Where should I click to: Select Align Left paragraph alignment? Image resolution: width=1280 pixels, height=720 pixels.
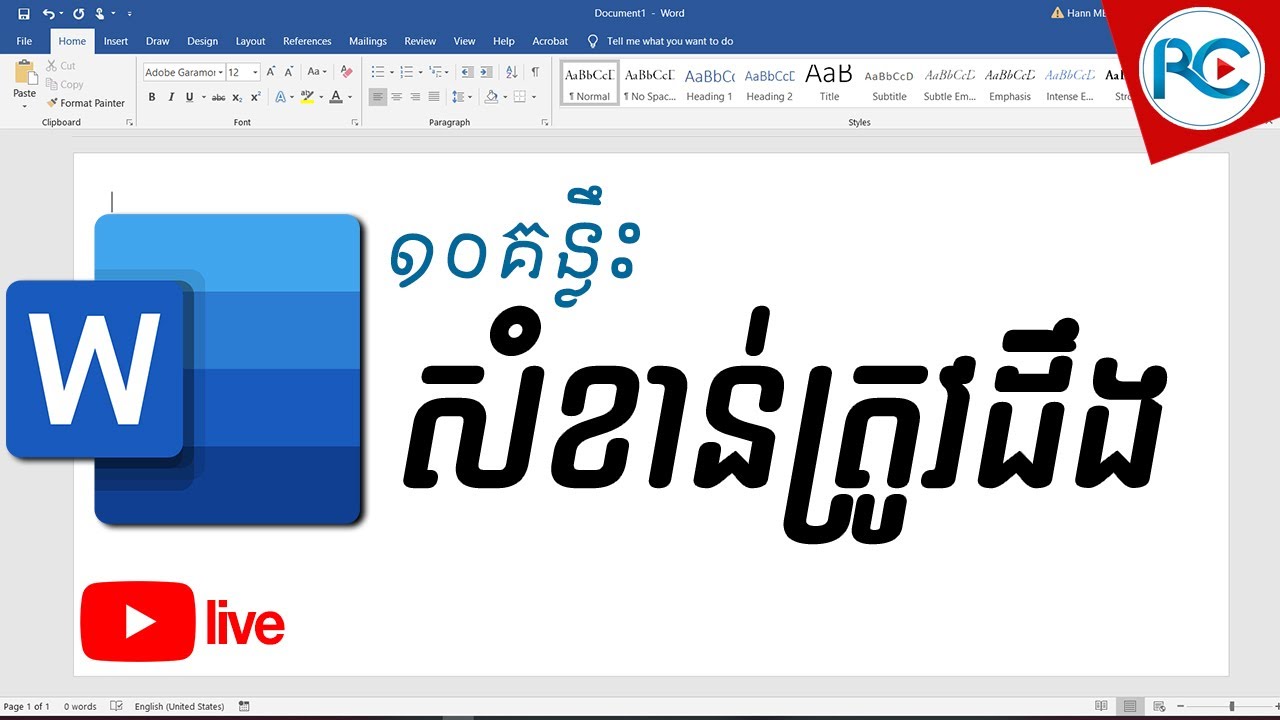[x=378, y=97]
